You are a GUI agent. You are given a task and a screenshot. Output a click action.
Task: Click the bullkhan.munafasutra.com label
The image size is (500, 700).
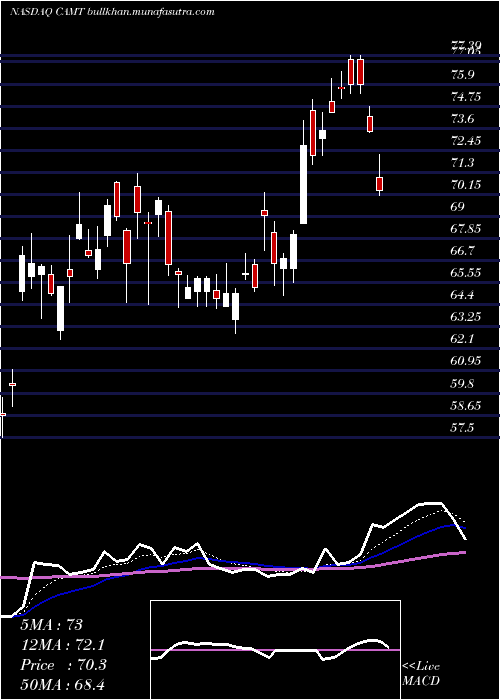[152, 12]
